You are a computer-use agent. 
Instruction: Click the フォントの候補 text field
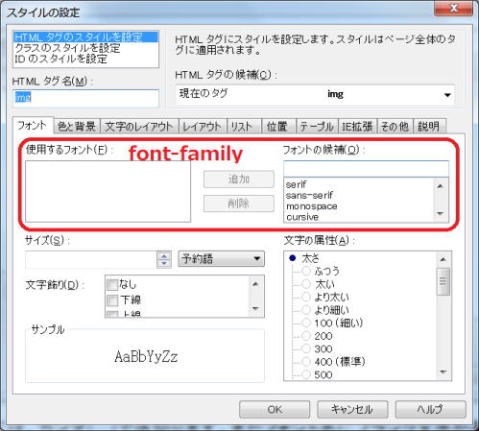366,169
